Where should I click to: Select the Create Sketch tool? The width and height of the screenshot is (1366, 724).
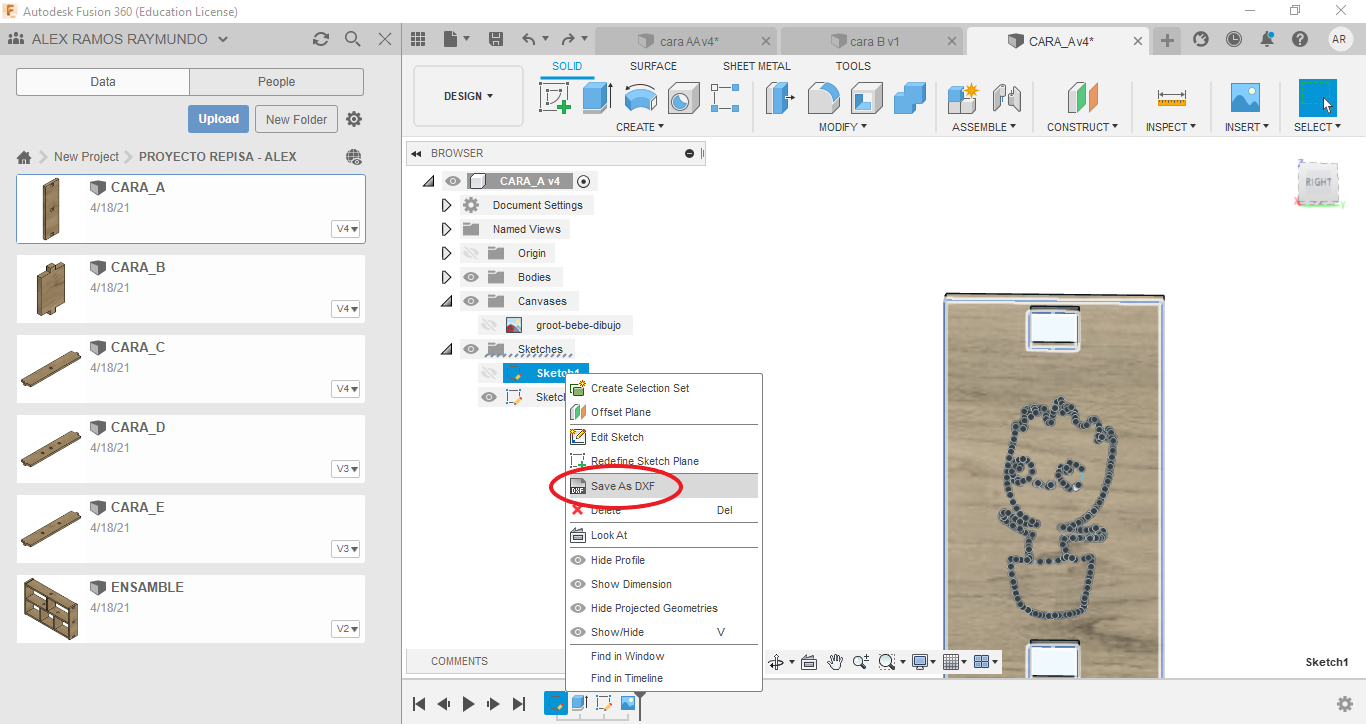(555, 98)
